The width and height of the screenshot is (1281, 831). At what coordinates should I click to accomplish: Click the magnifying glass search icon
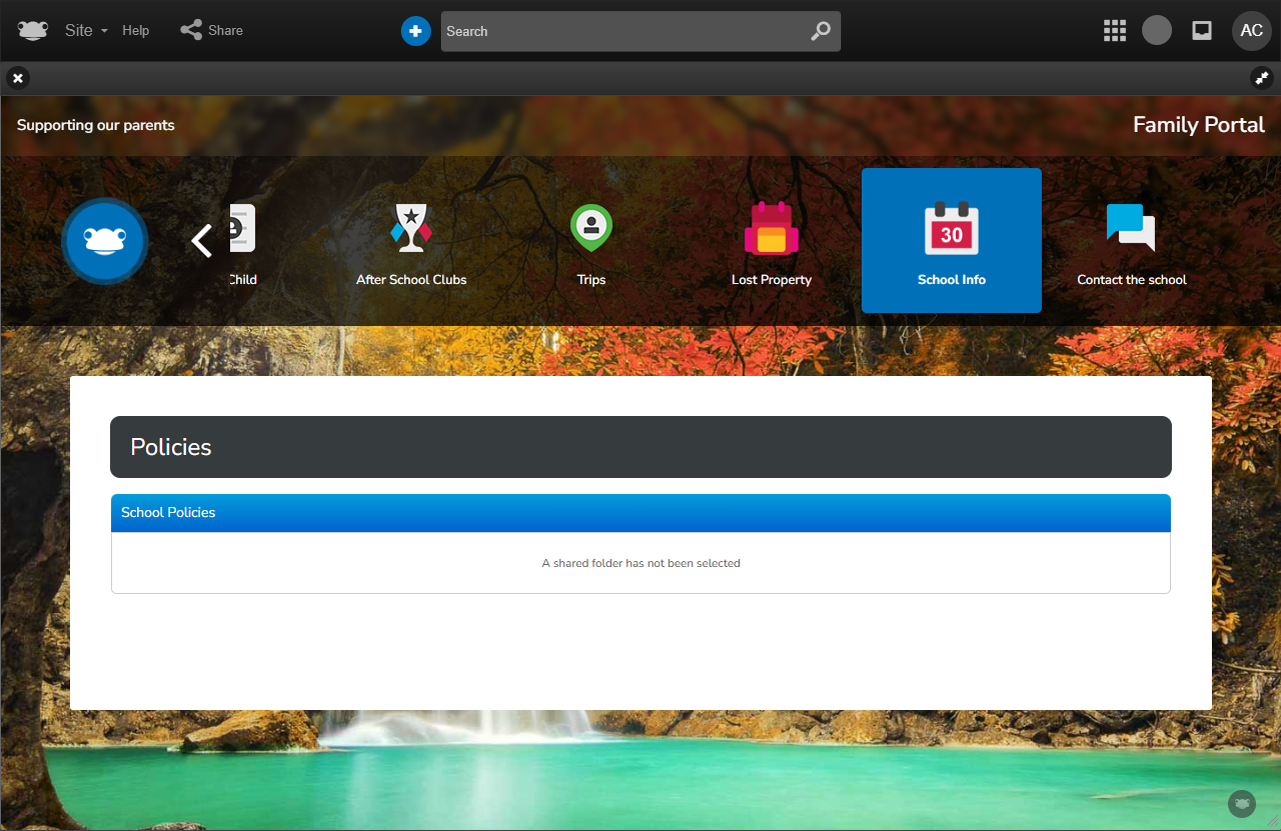point(820,31)
